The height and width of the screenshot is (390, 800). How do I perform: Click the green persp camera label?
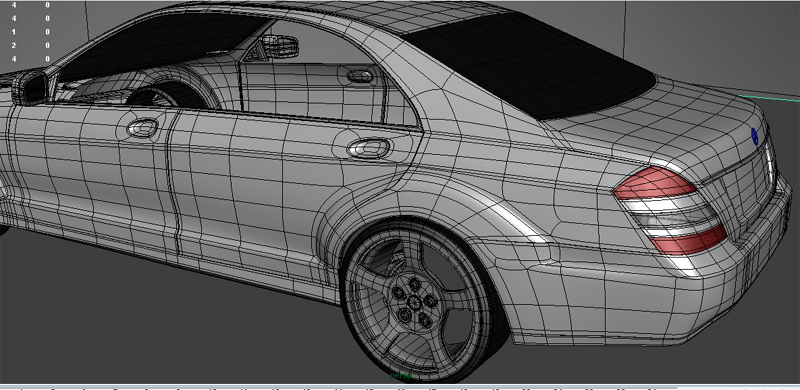click(x=401, y=376)
